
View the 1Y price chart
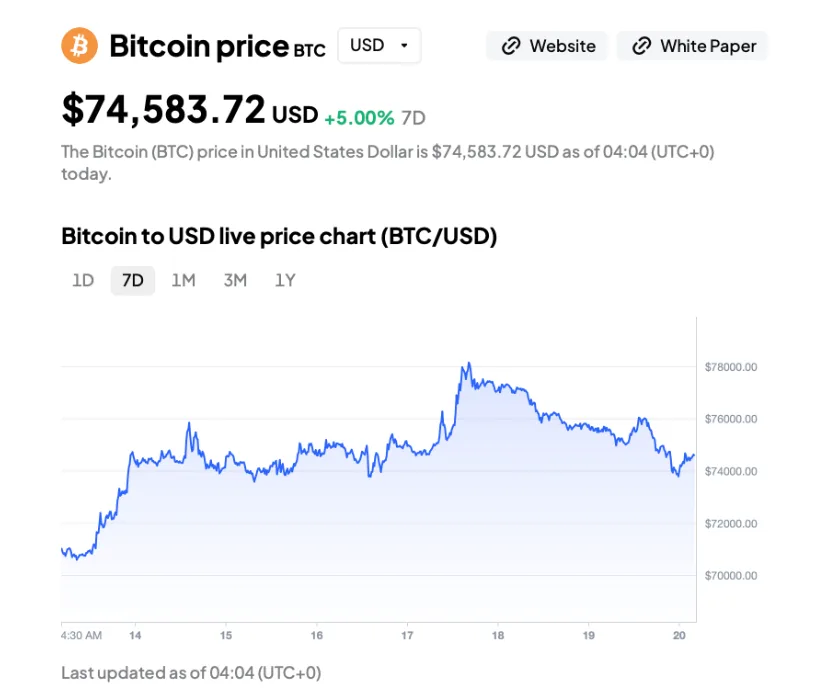pyautogui.click(x=285, y=280)
